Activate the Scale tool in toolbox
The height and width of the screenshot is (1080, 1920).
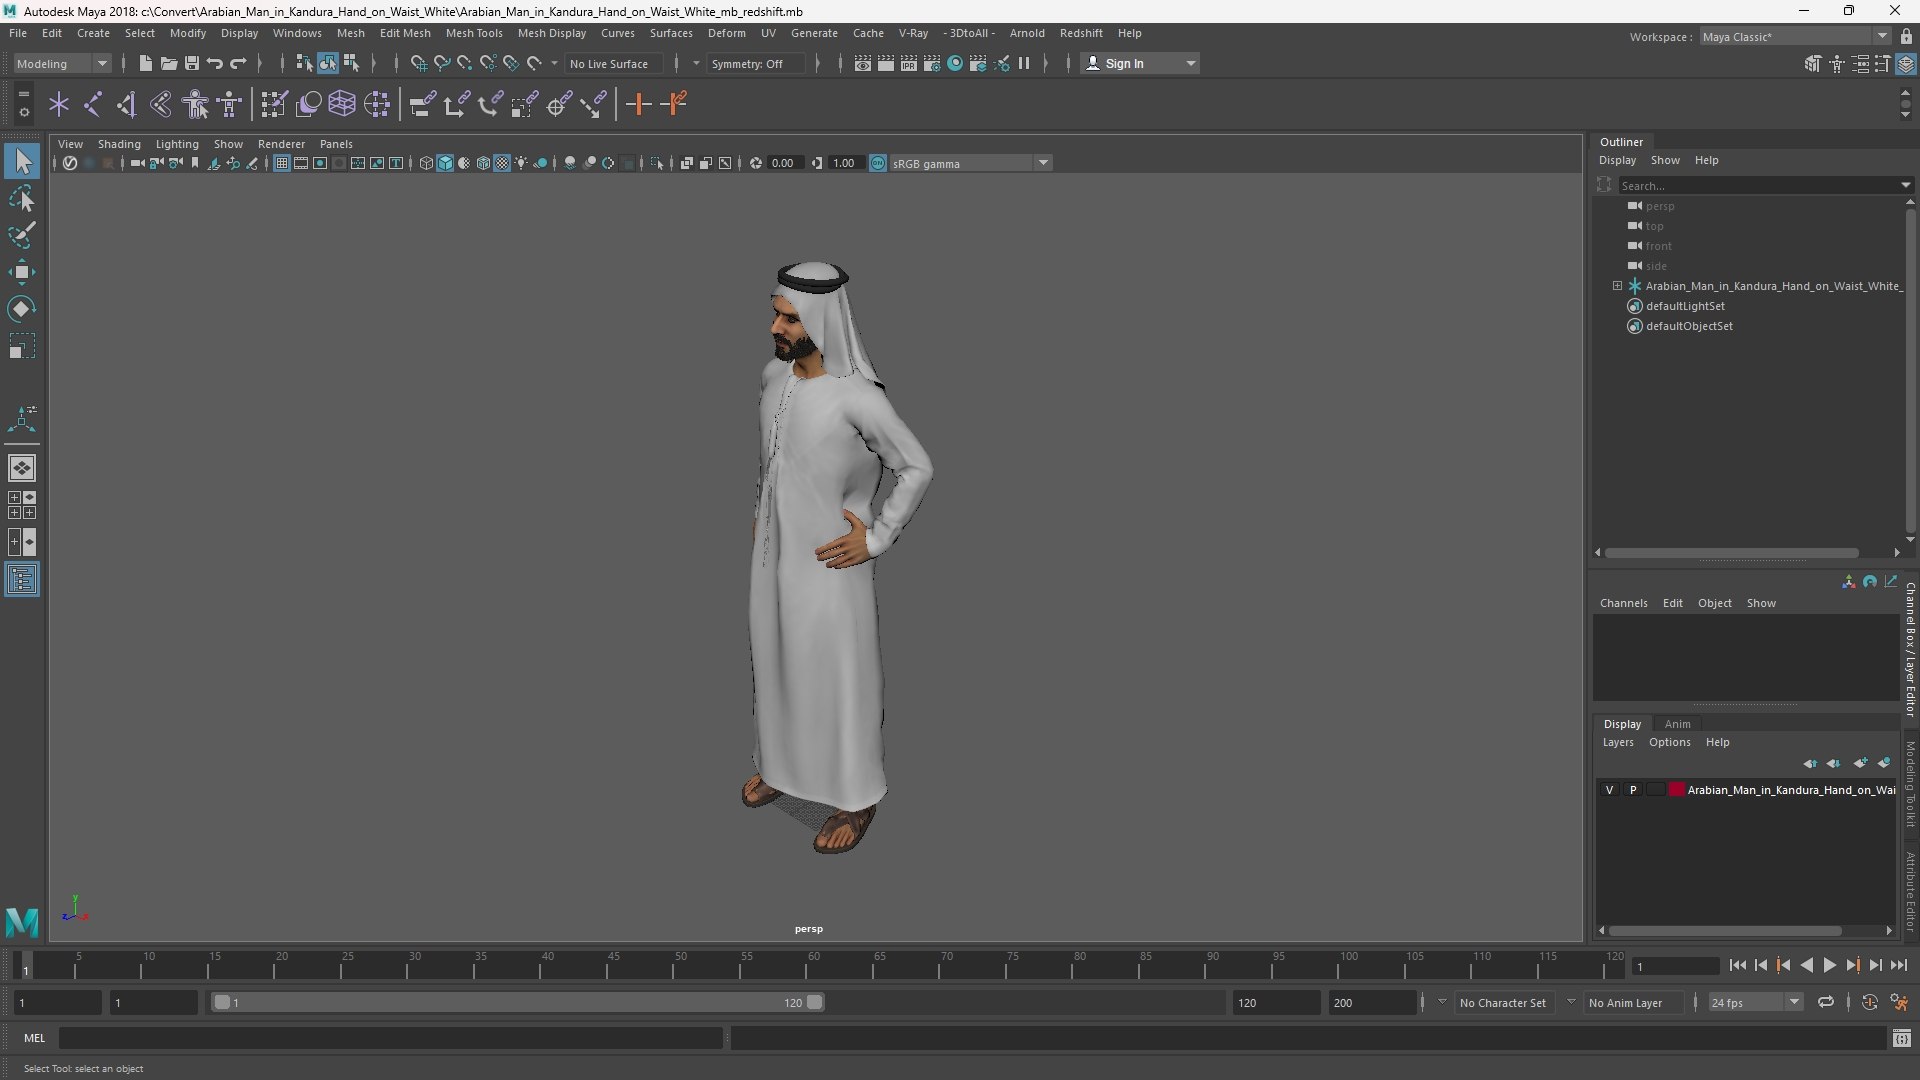pos(22,346)
